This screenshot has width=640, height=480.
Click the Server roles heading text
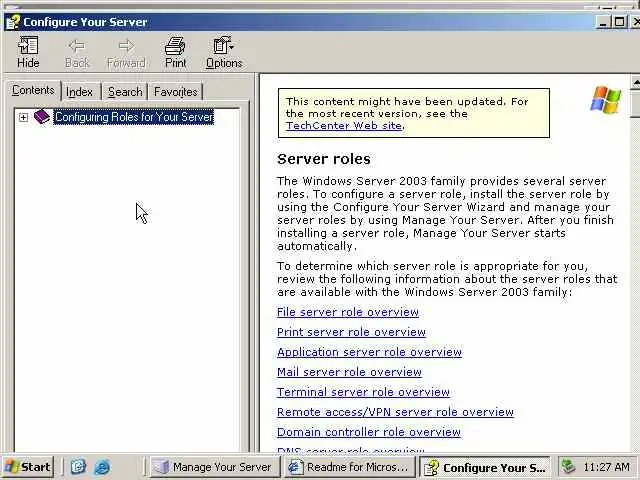[324, 159]
